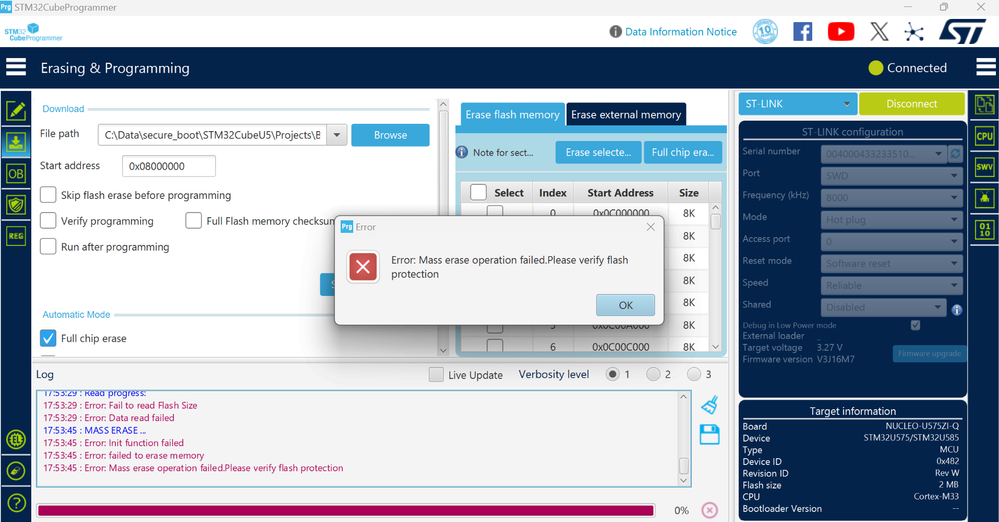Clear the log with the broom icon
The height and width of the screenshot is (522, 999).
click(x=710, y=405)
